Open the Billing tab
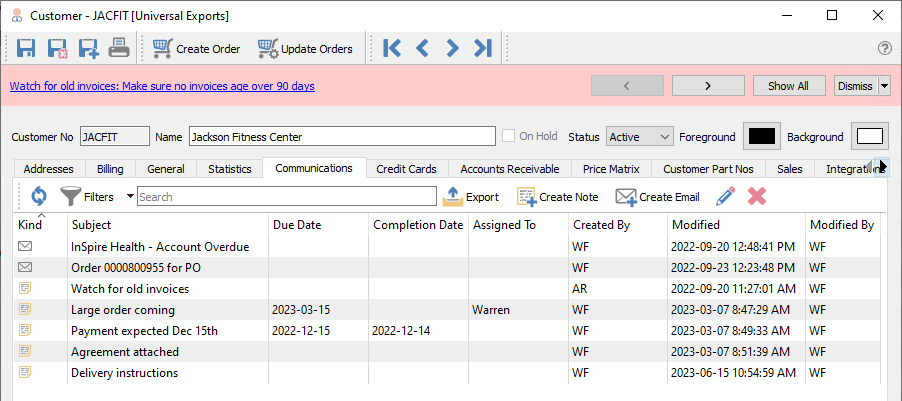Screen dimensions: 902x401 click(x=110, y=169)
